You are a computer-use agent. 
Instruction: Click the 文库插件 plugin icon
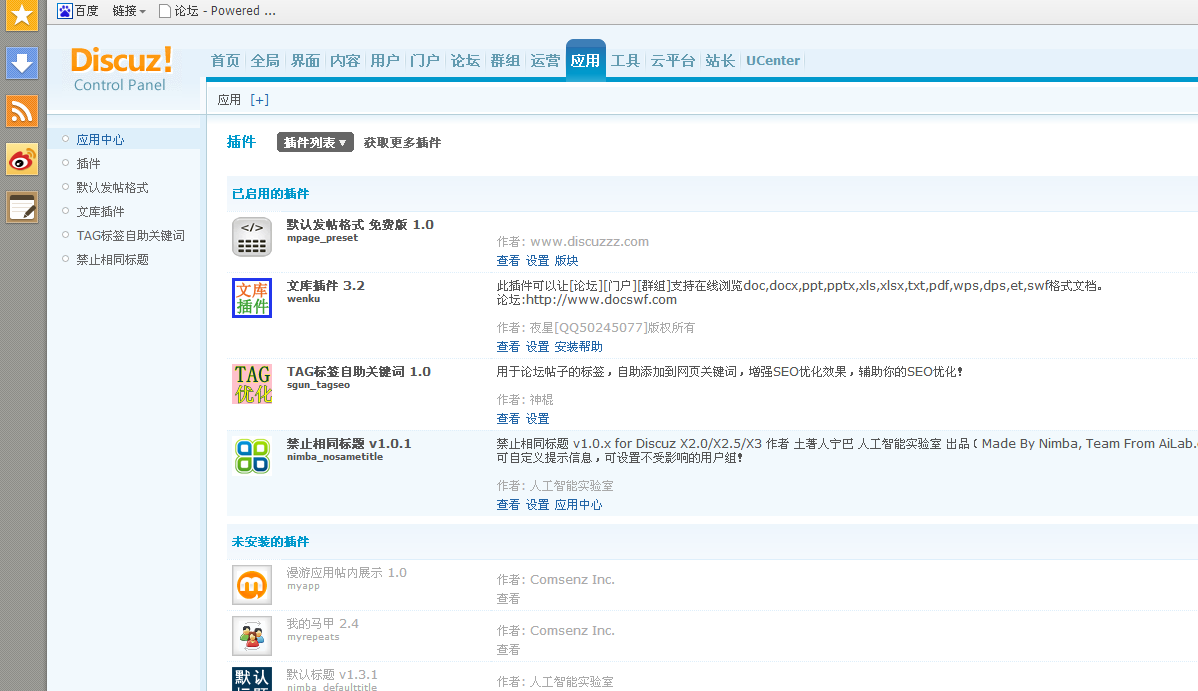[252, 298]
